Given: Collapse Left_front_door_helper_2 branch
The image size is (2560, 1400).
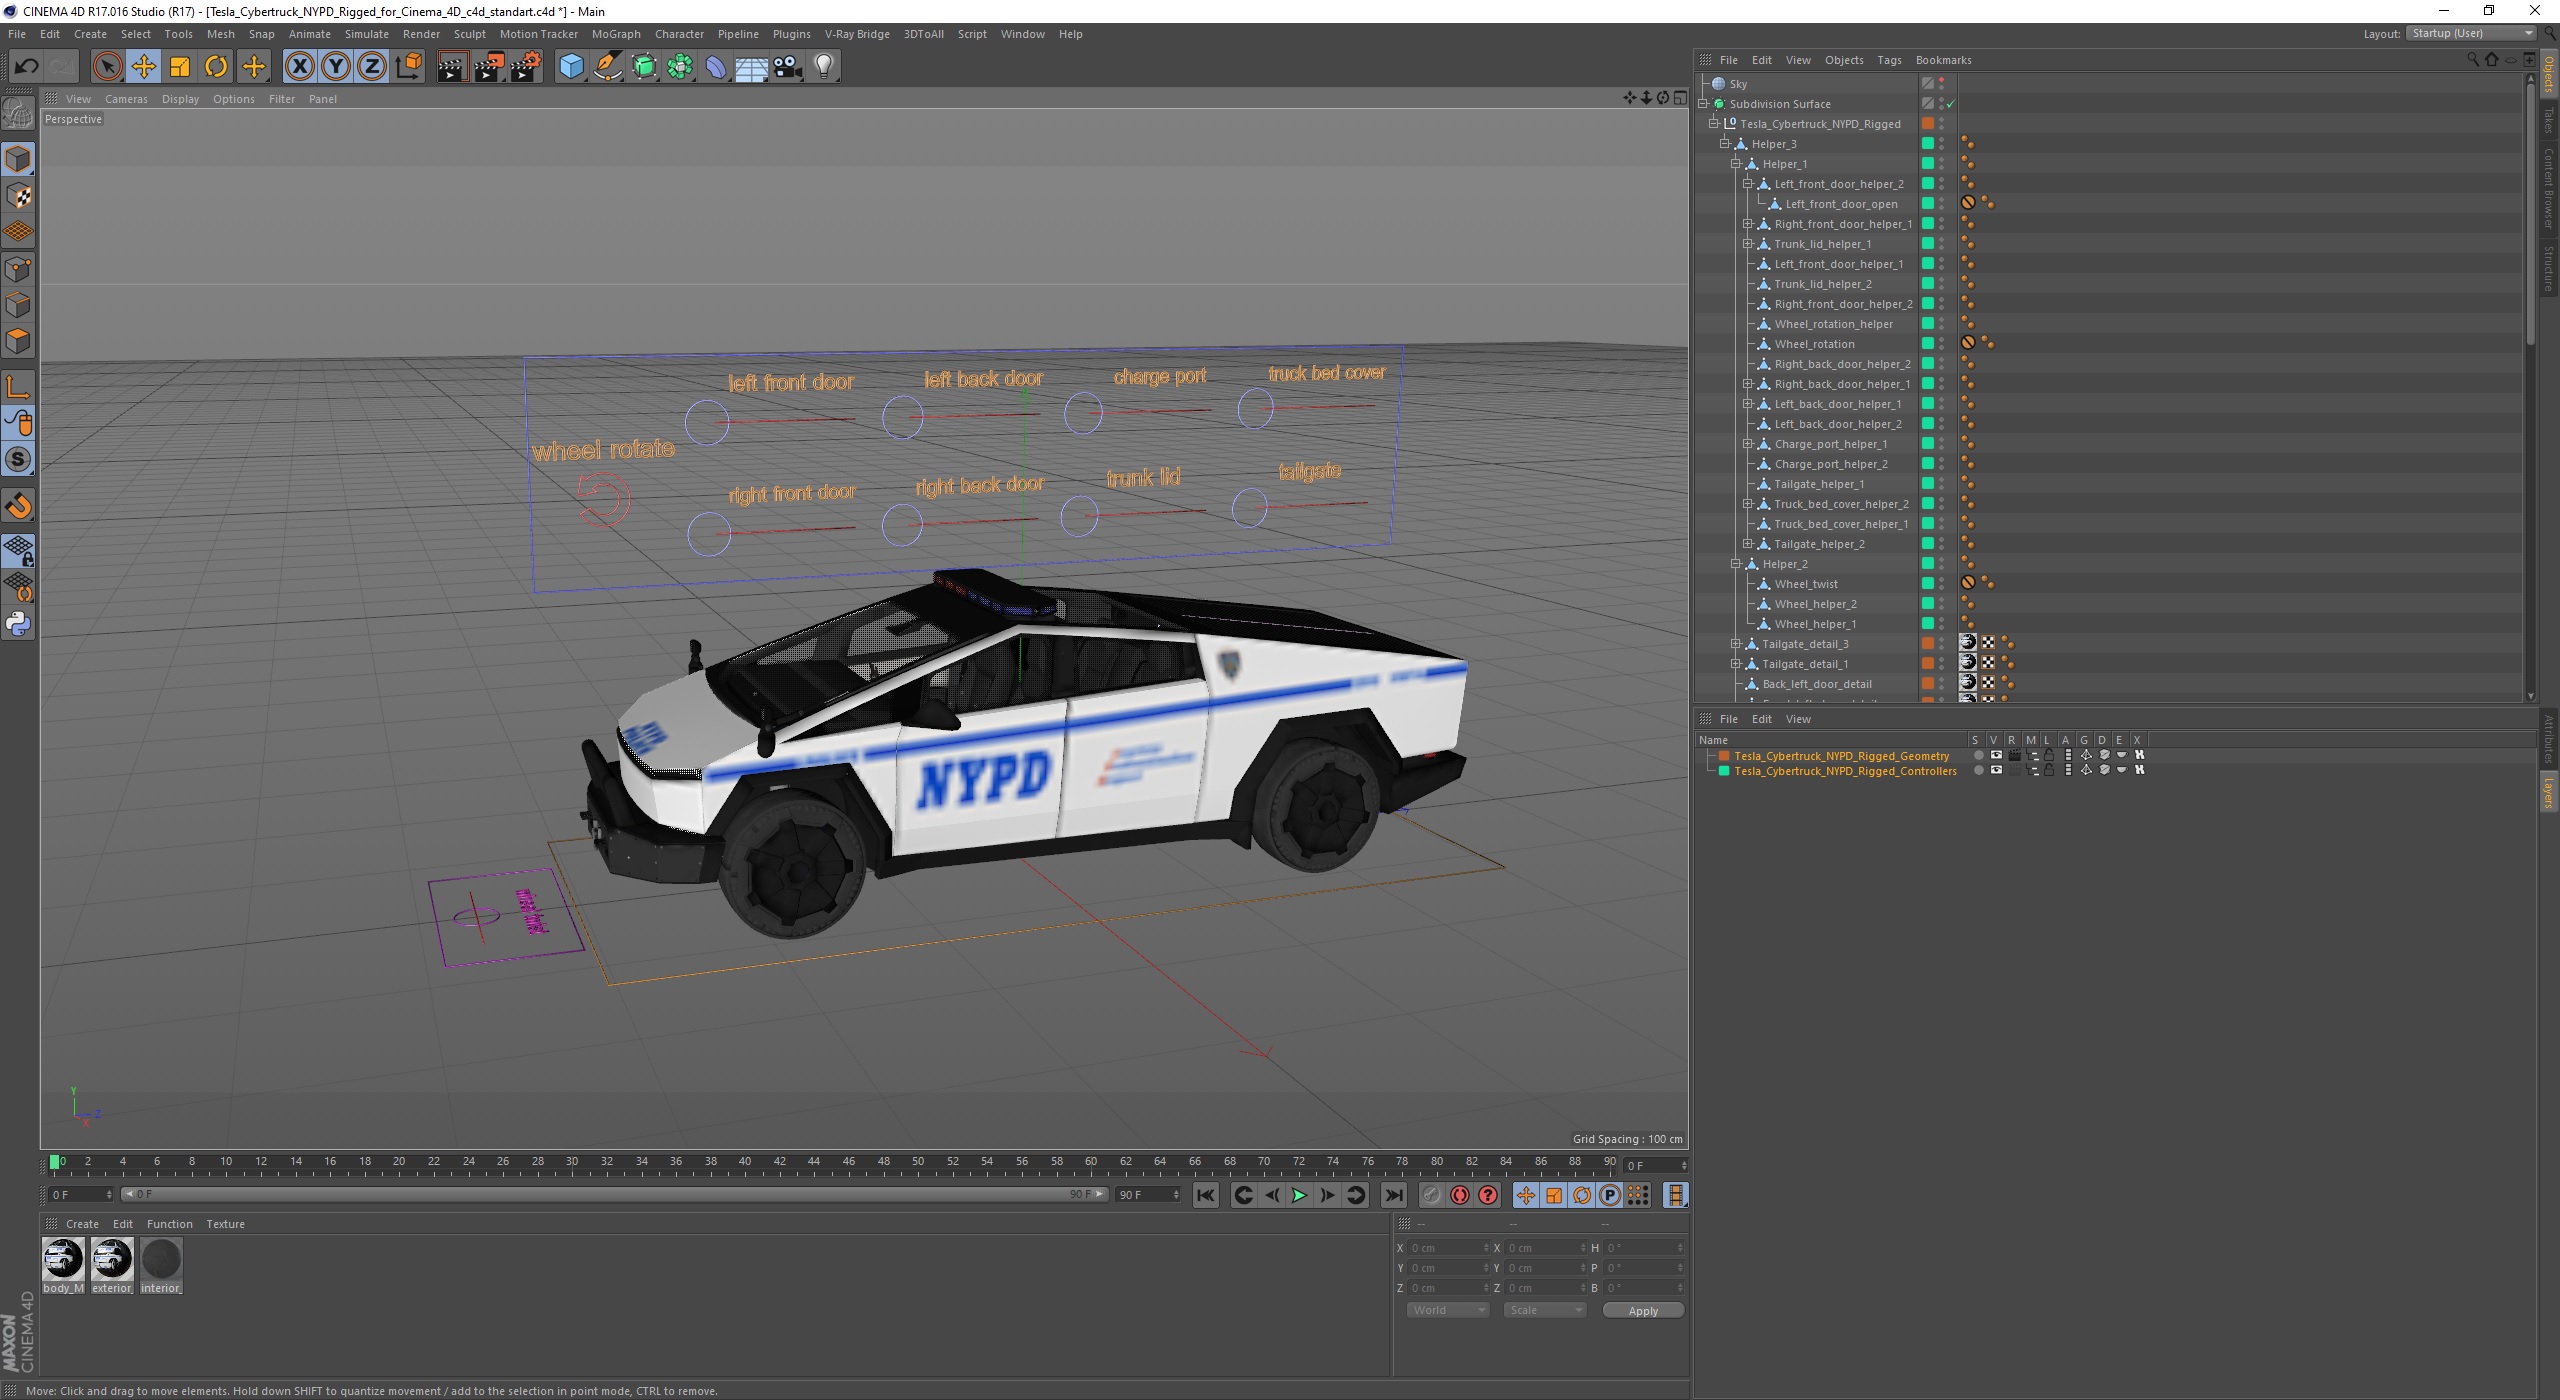Looking at the screenshot, I should click(x=1748, y=183).
